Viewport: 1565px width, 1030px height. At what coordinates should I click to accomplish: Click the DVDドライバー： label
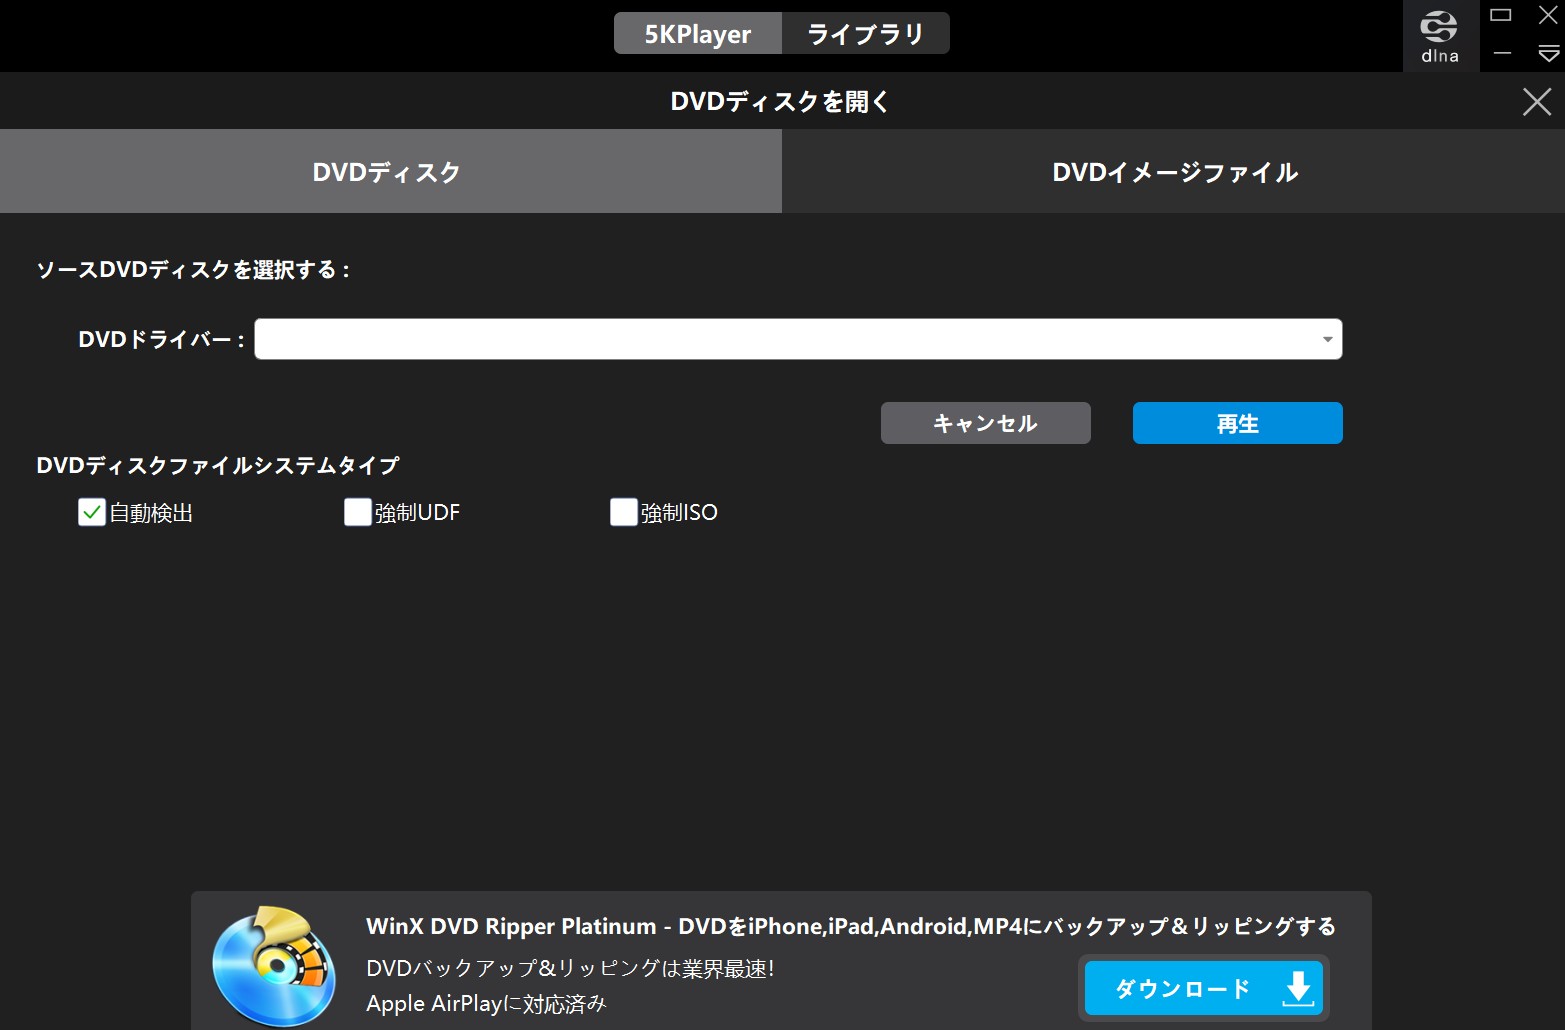(162, 339)
